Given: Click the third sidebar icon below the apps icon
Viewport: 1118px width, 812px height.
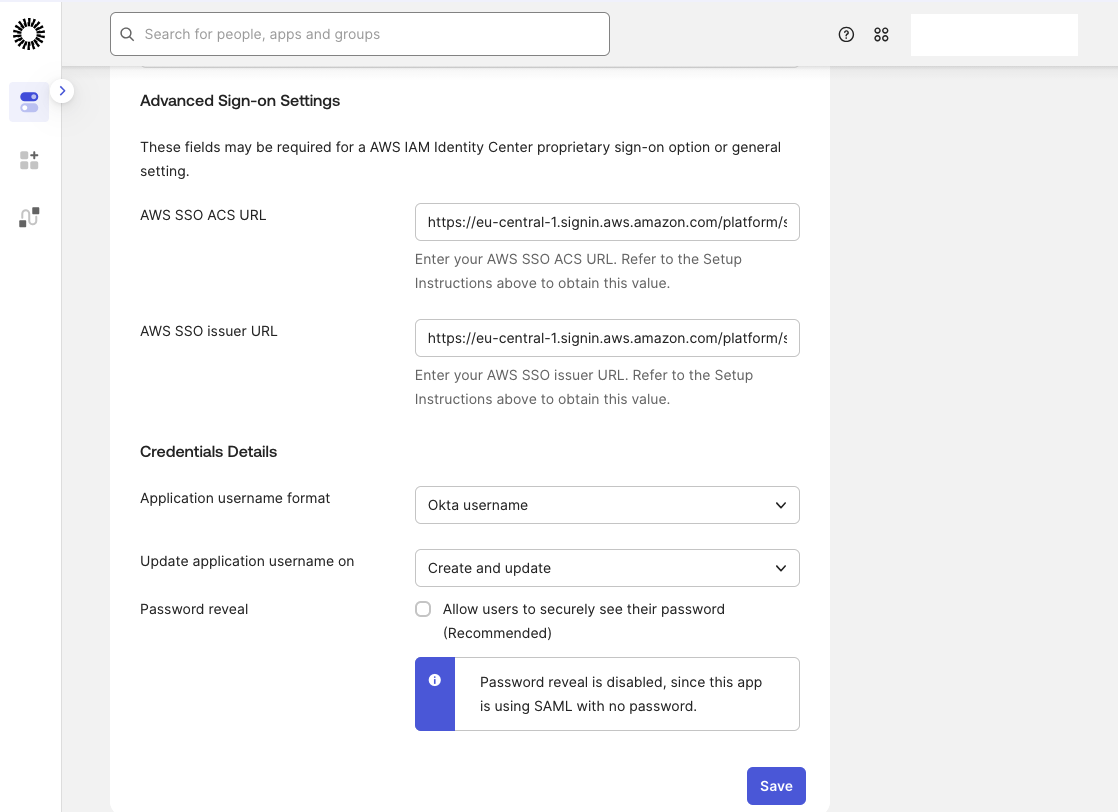Looking at the screenshot, I should [x=29, y=217].
